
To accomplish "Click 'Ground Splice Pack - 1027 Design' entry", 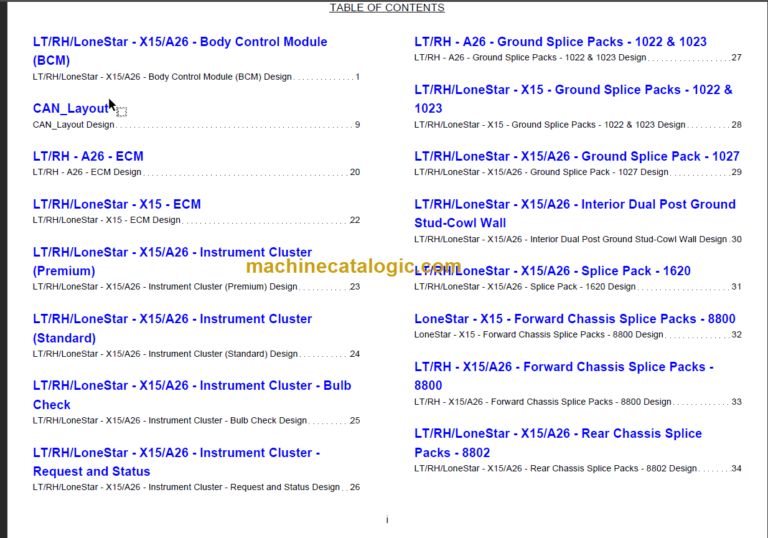I will [578, 172].
